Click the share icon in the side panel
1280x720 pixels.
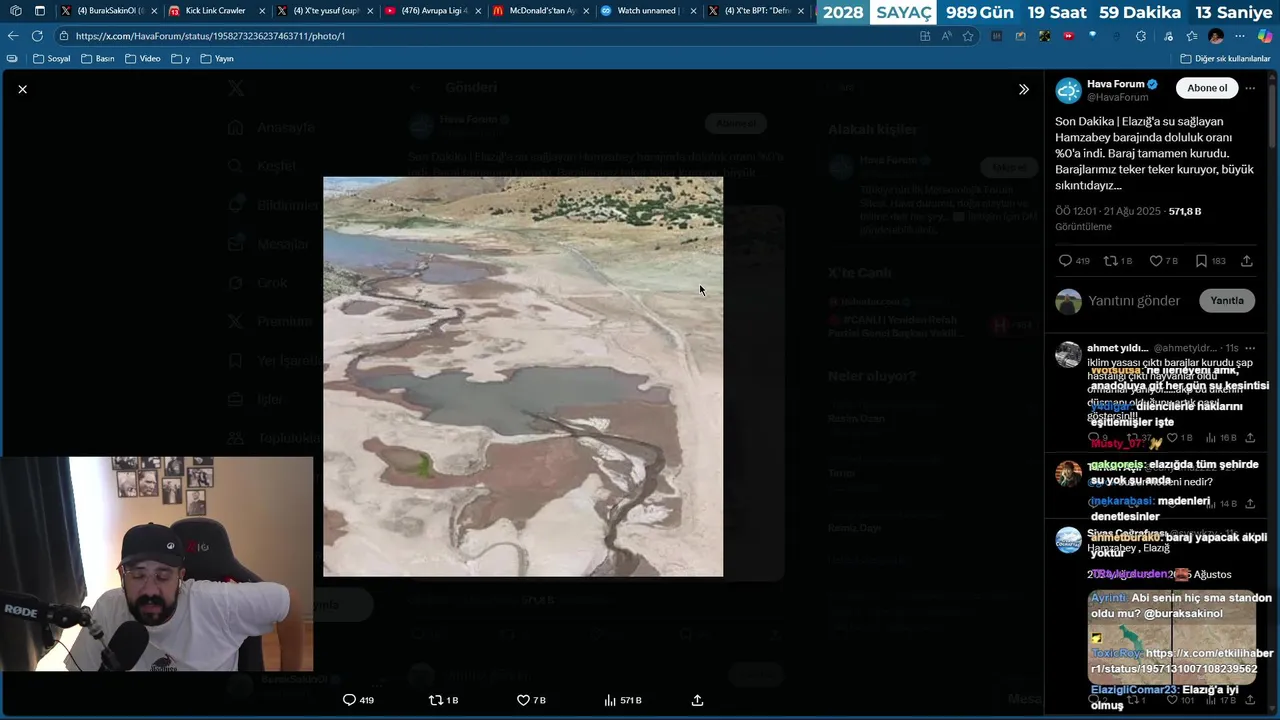[1247, 261]
